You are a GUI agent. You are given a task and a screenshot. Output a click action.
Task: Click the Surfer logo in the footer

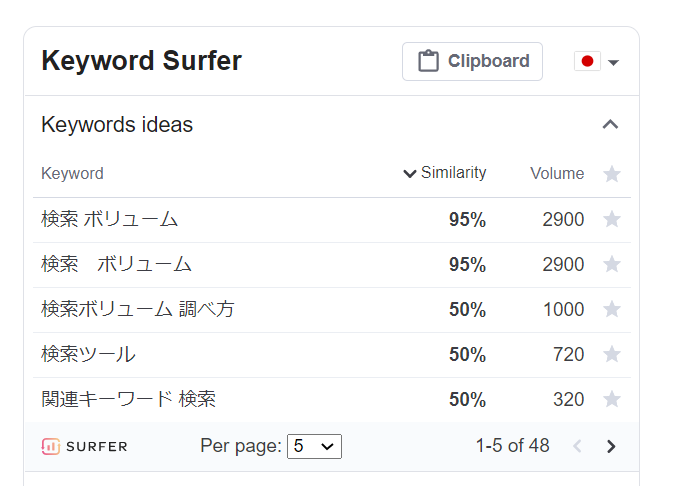(x=84, y=446)
